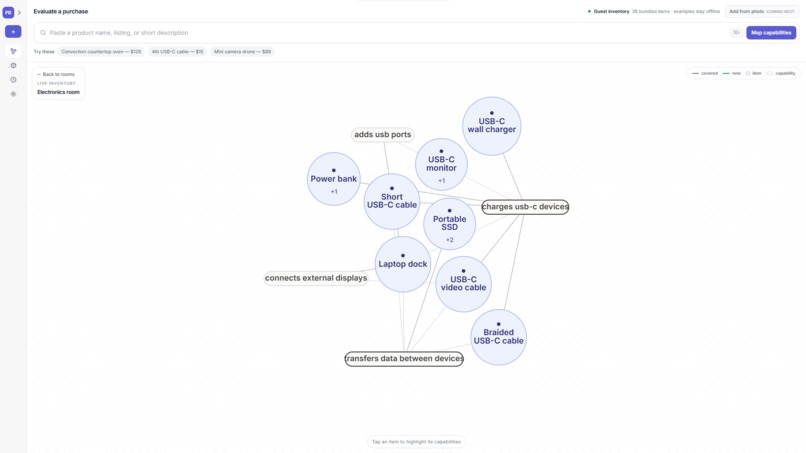Select the Laptop dock node
Image resolution: width=806 pixels, height=453 pixels.
(x=402, y=264)
